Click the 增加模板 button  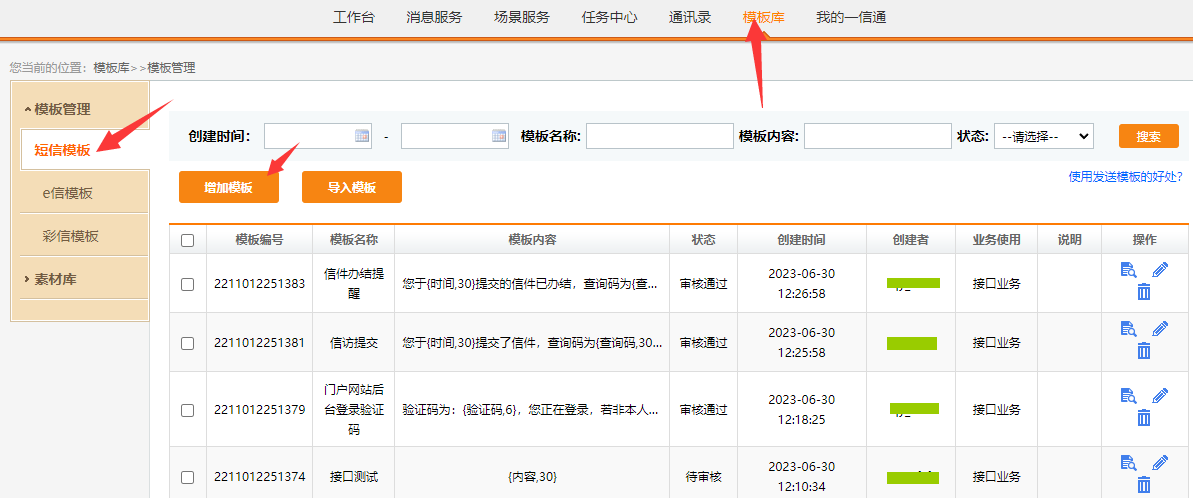[x=228, y=187]
